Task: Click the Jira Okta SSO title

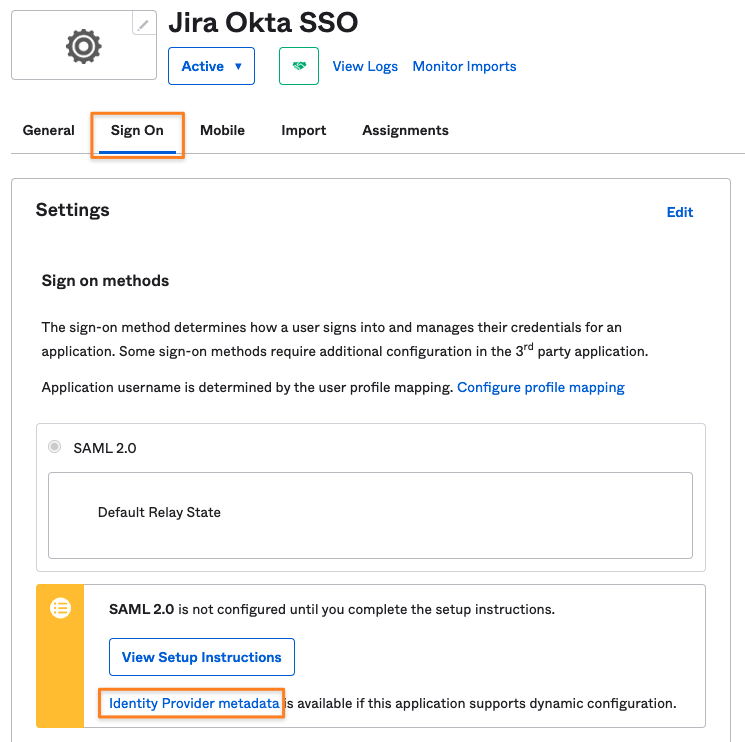Action: pyautogui.click(x=263, y=22)
